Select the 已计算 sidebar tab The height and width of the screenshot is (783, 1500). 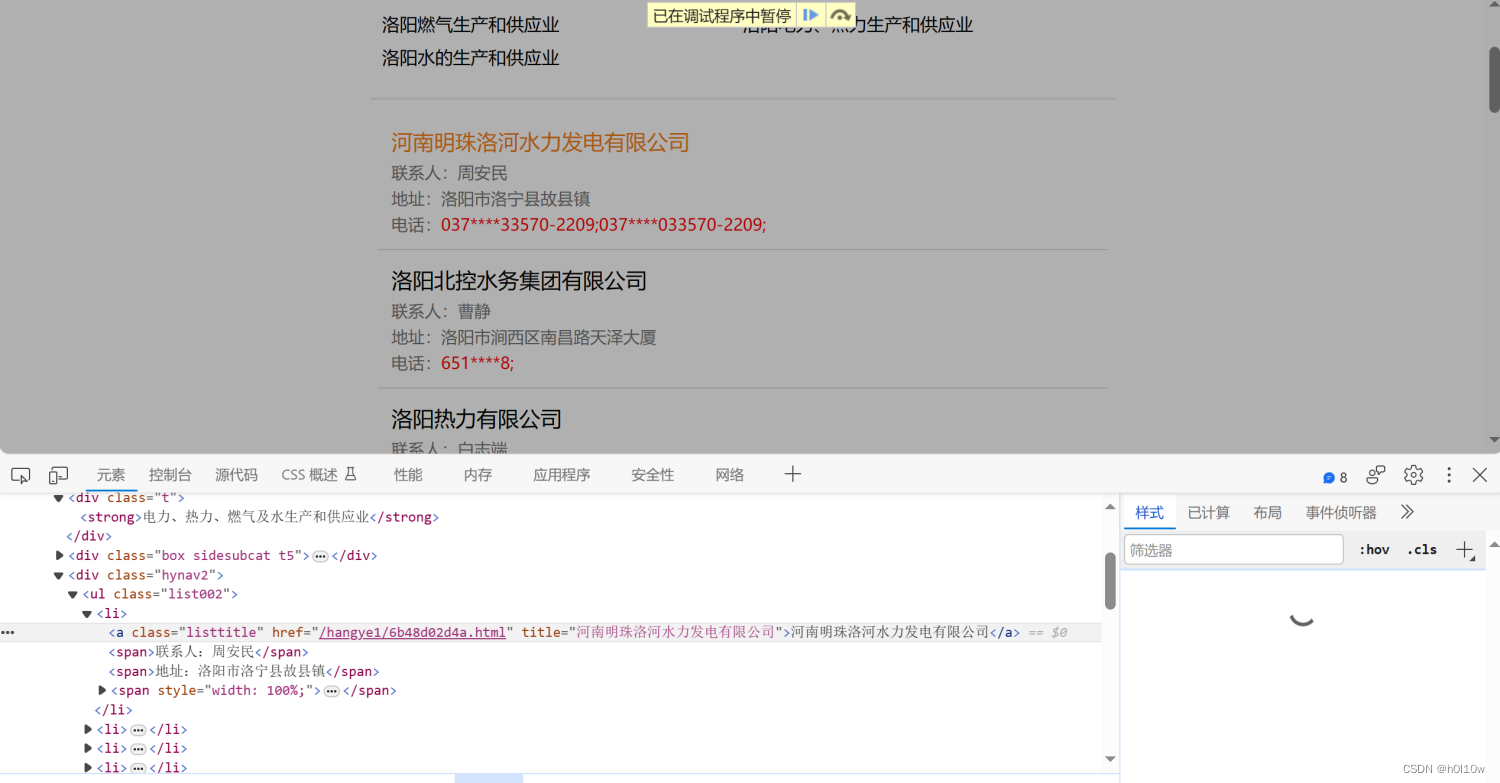pyautogui.click(x=1208, y=513)
